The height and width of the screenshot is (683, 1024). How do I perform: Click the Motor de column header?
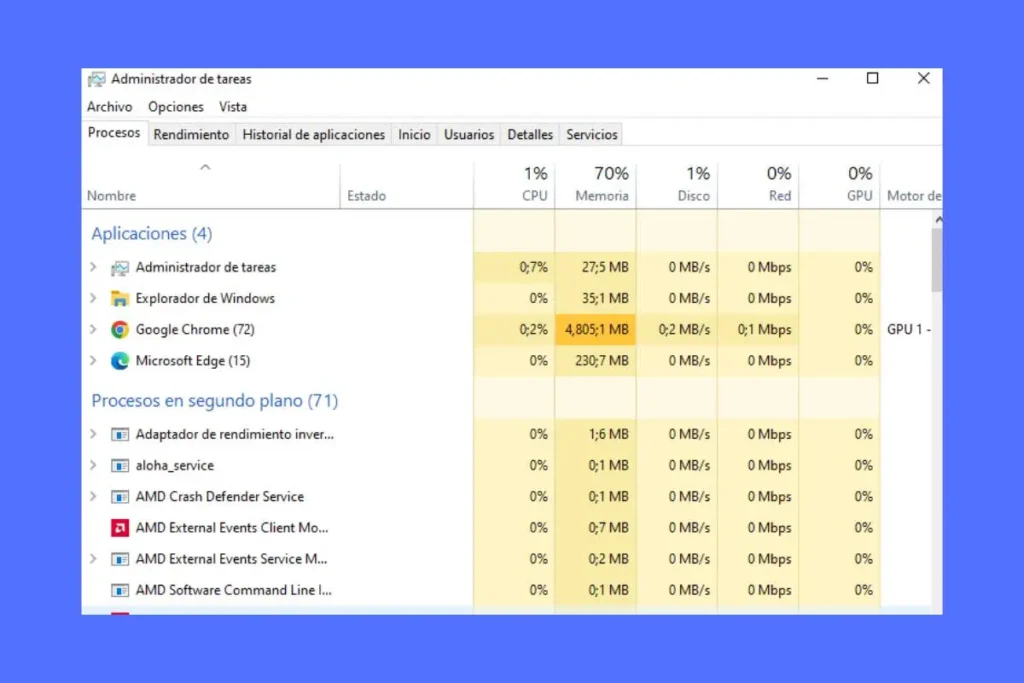(x=912, y=185)
